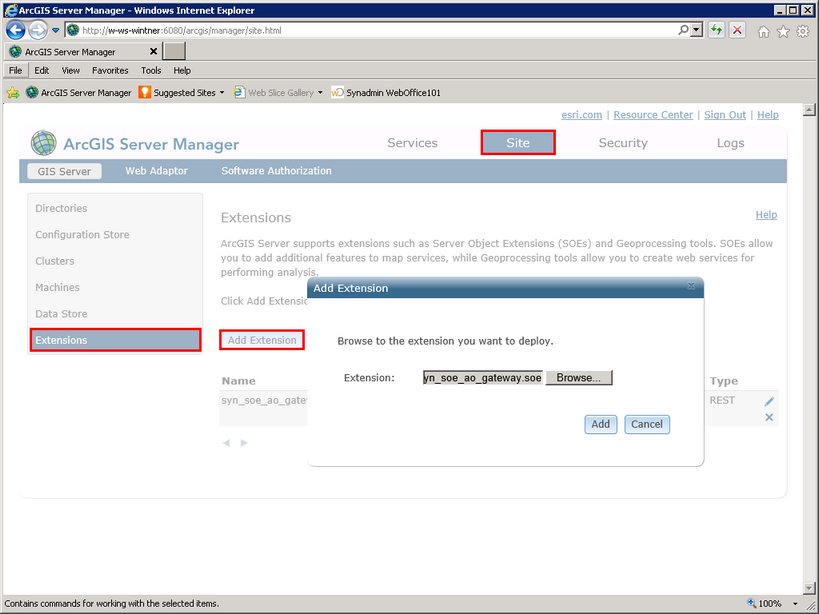Open Internet Explorer settings gear icon
Image resolution: width=819 pixels, height=614 pixels.
802,31
